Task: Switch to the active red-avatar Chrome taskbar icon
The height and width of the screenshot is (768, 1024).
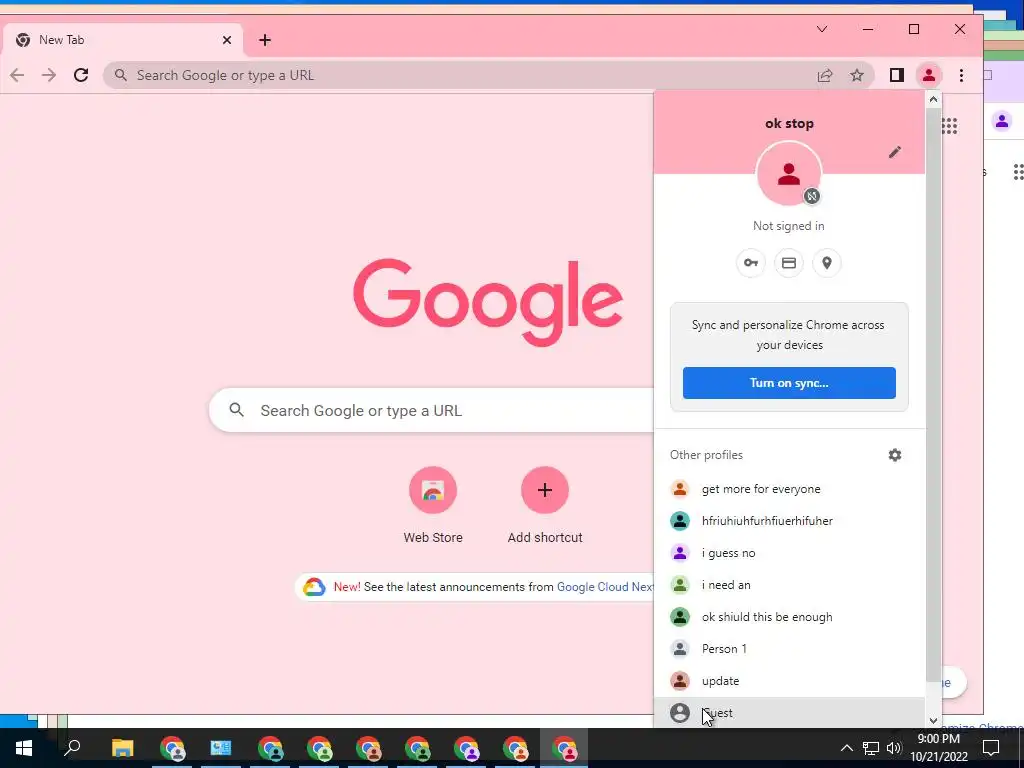Action: click(x=564, y=748)
